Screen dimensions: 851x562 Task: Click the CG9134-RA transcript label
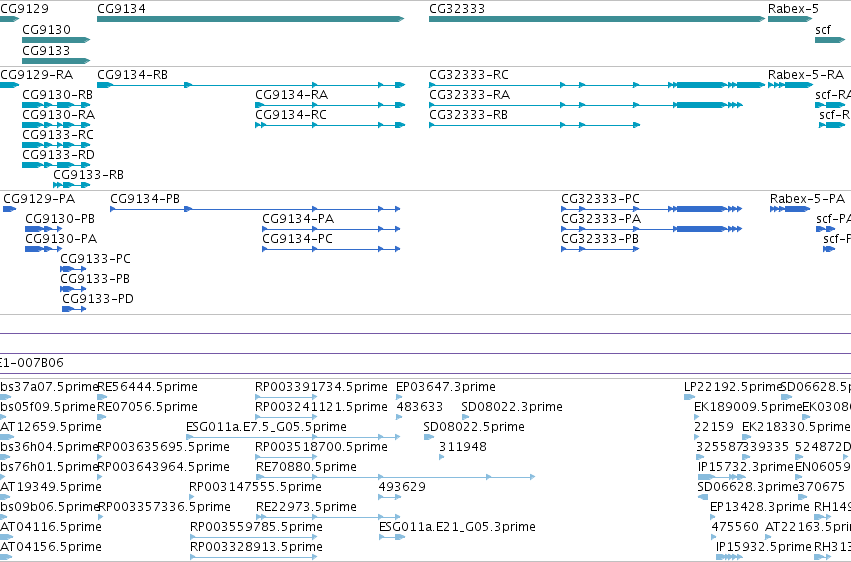pos(292,94)
